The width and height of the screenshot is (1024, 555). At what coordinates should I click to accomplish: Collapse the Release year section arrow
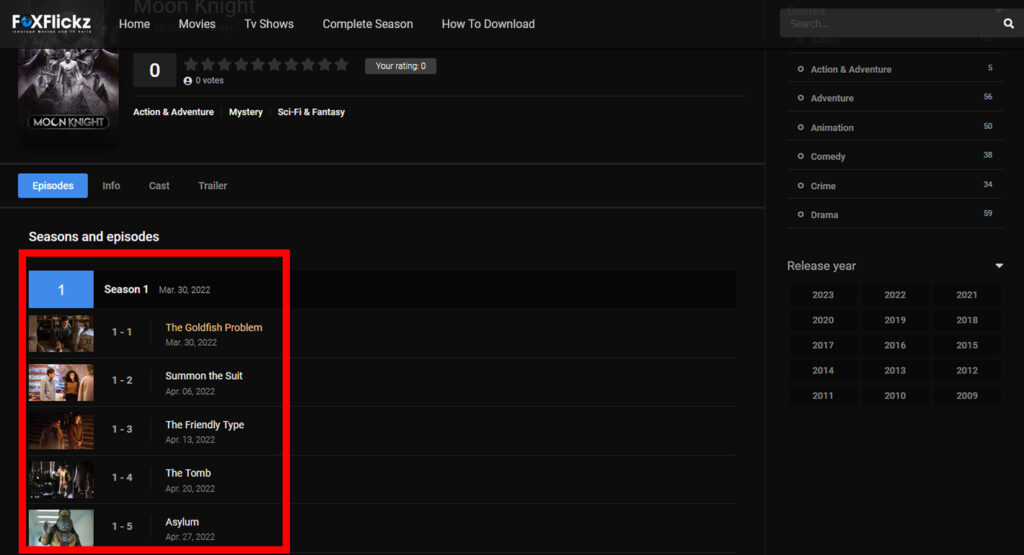[999, 266]
